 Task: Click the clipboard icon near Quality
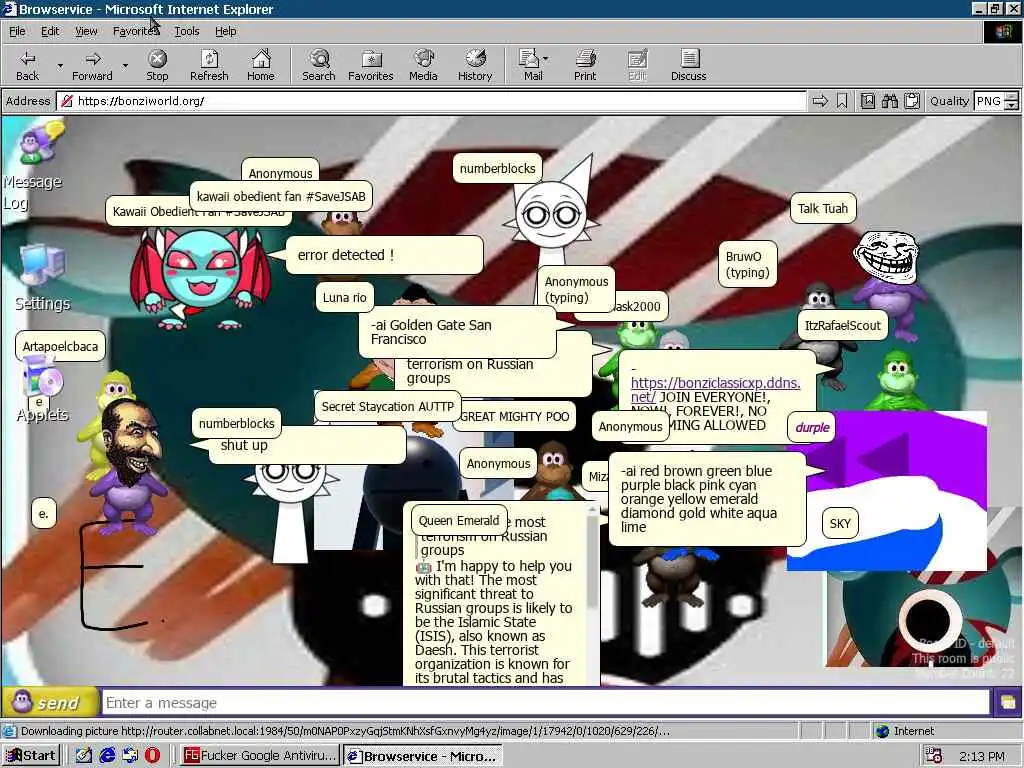coord(912,101)
